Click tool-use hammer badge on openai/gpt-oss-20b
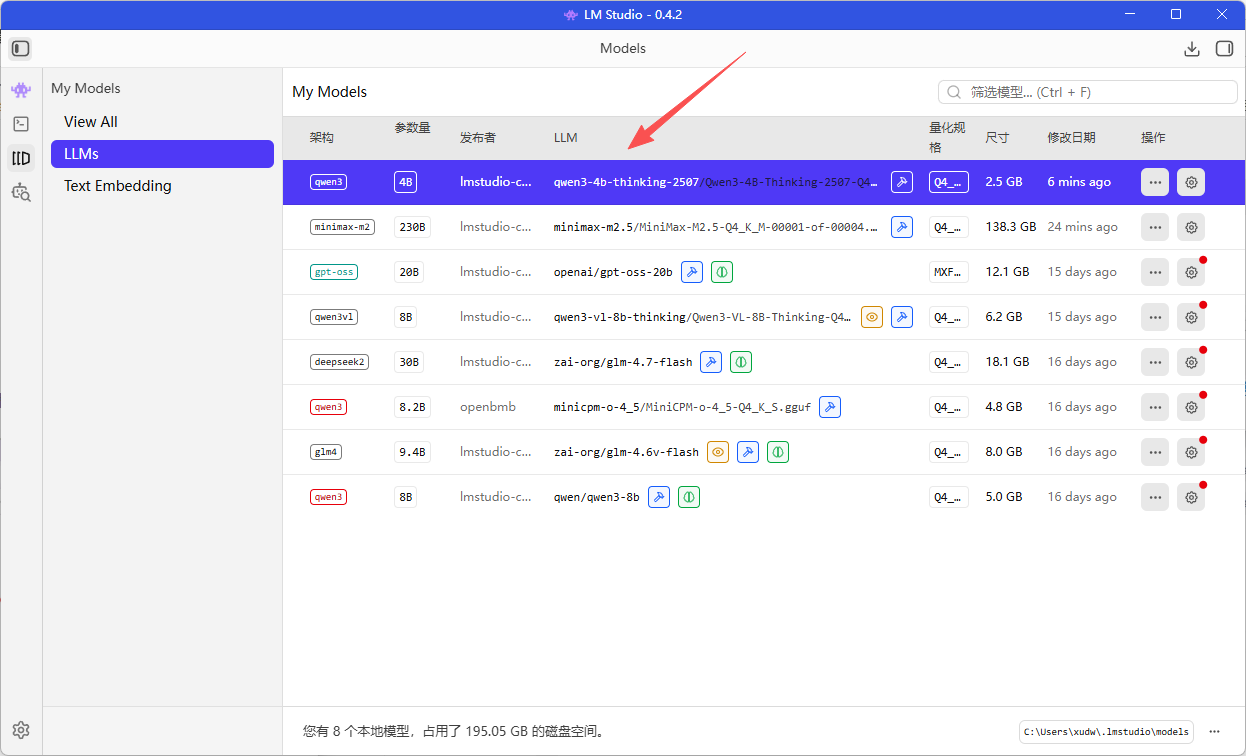Viewport: 1246px width, 756px height. tap(692, 272)
